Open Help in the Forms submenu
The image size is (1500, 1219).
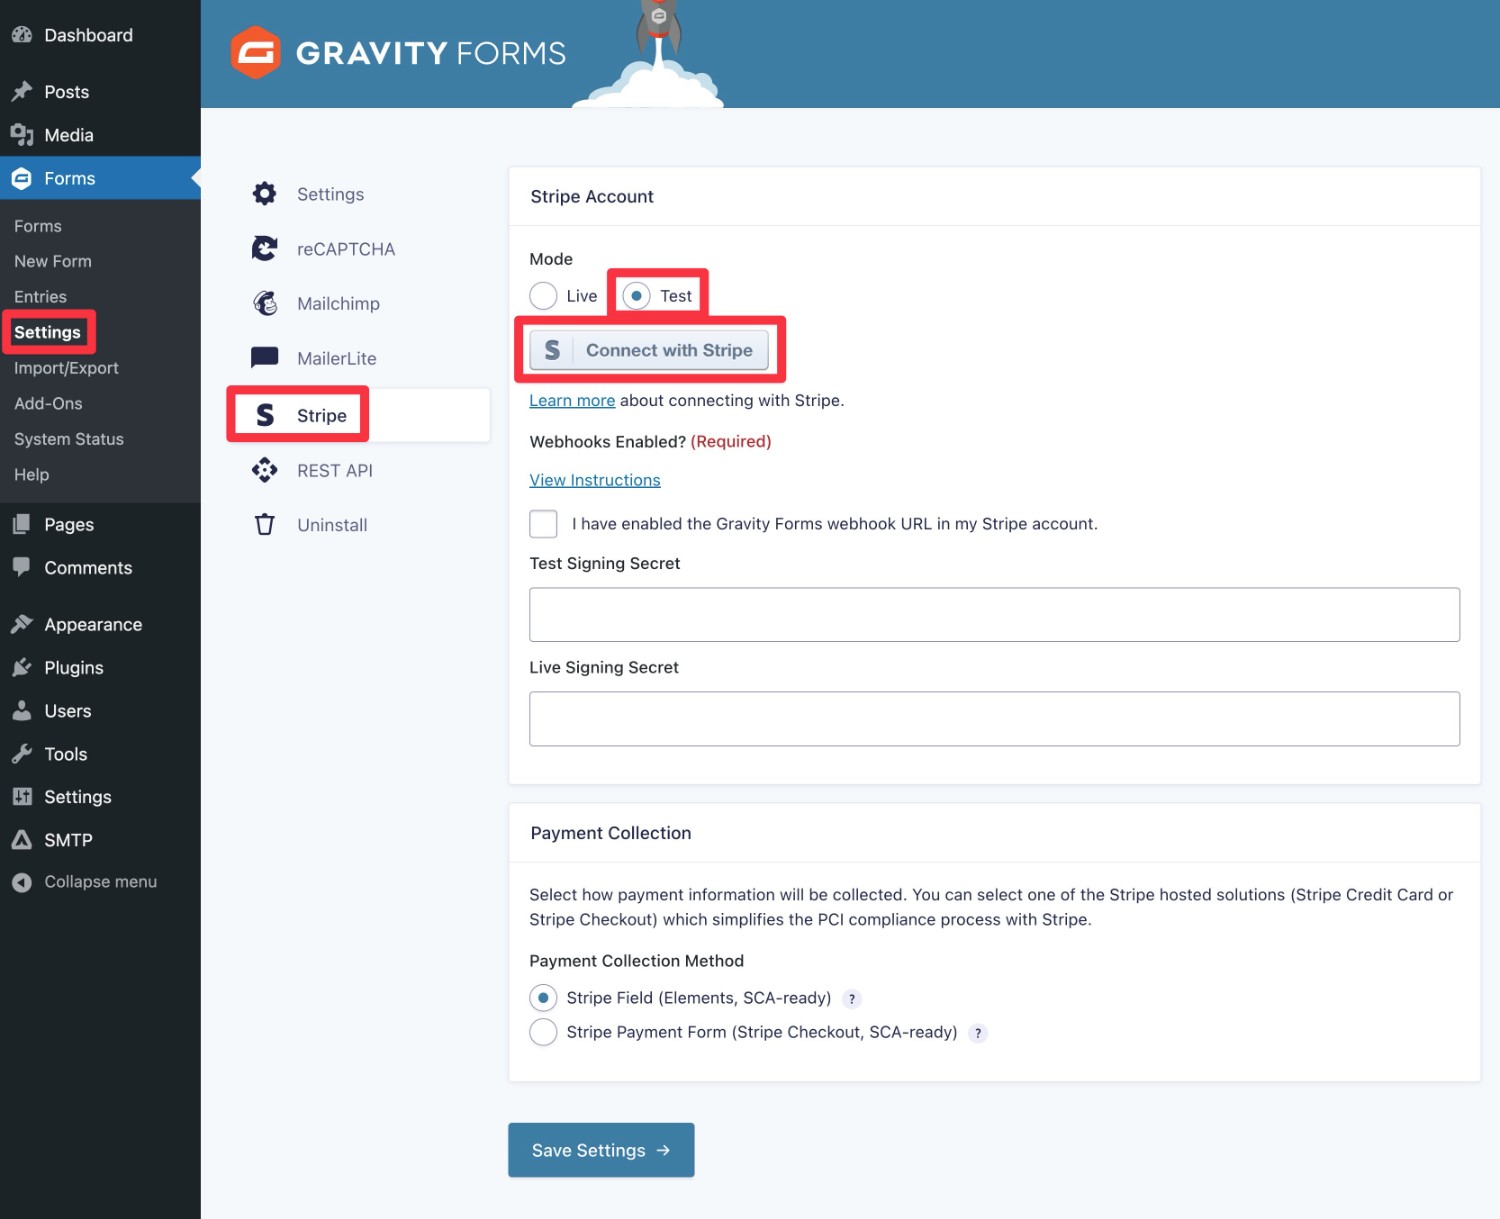tap(31, 474)
